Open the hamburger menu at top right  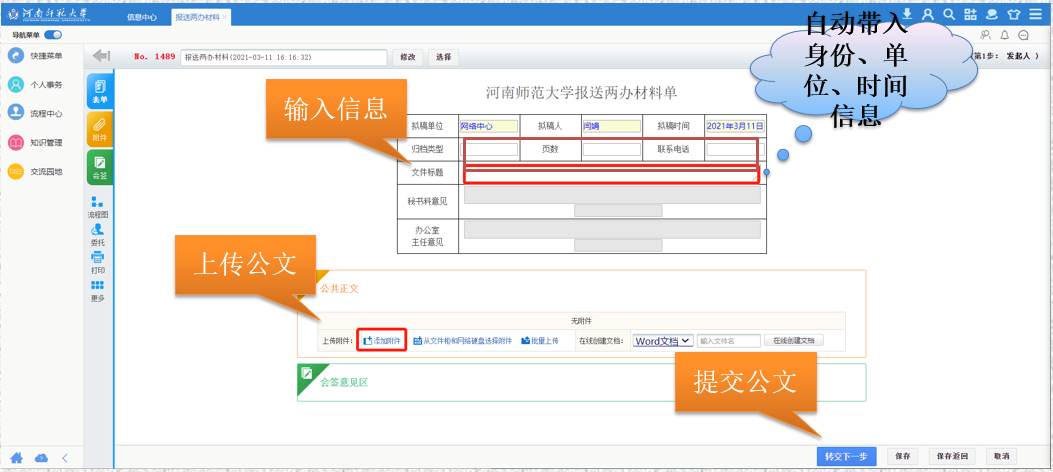click(1036, 15)
